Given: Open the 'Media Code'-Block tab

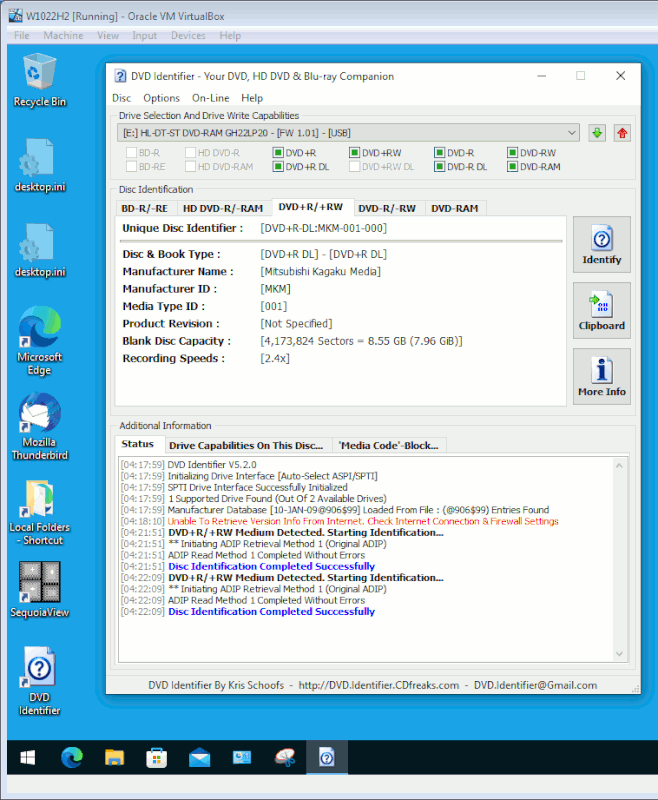Looking at the screenshot, I should click(x=389, y=445).
